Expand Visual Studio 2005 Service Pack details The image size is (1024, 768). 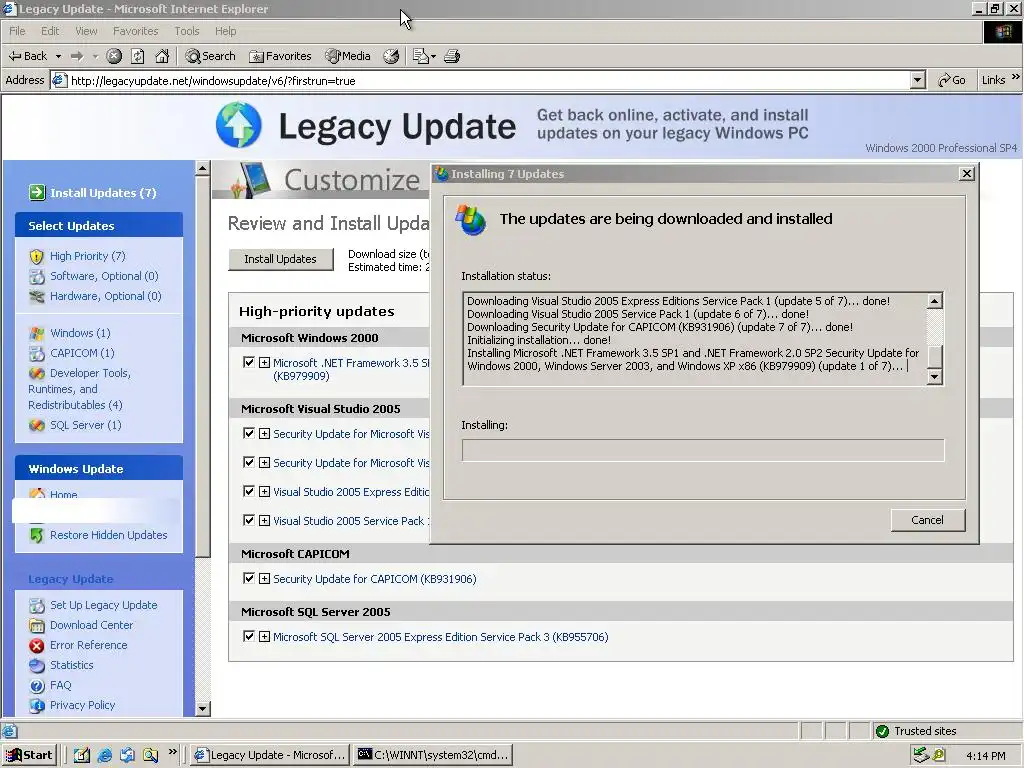264,520
